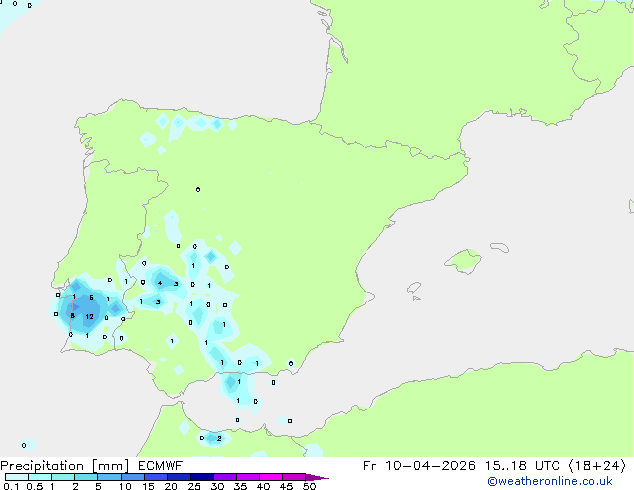This screenshot has width=634, height=490.
Task: Click the 0.1 to 0.5 mm legend swatch
Action: pos(17,477)
